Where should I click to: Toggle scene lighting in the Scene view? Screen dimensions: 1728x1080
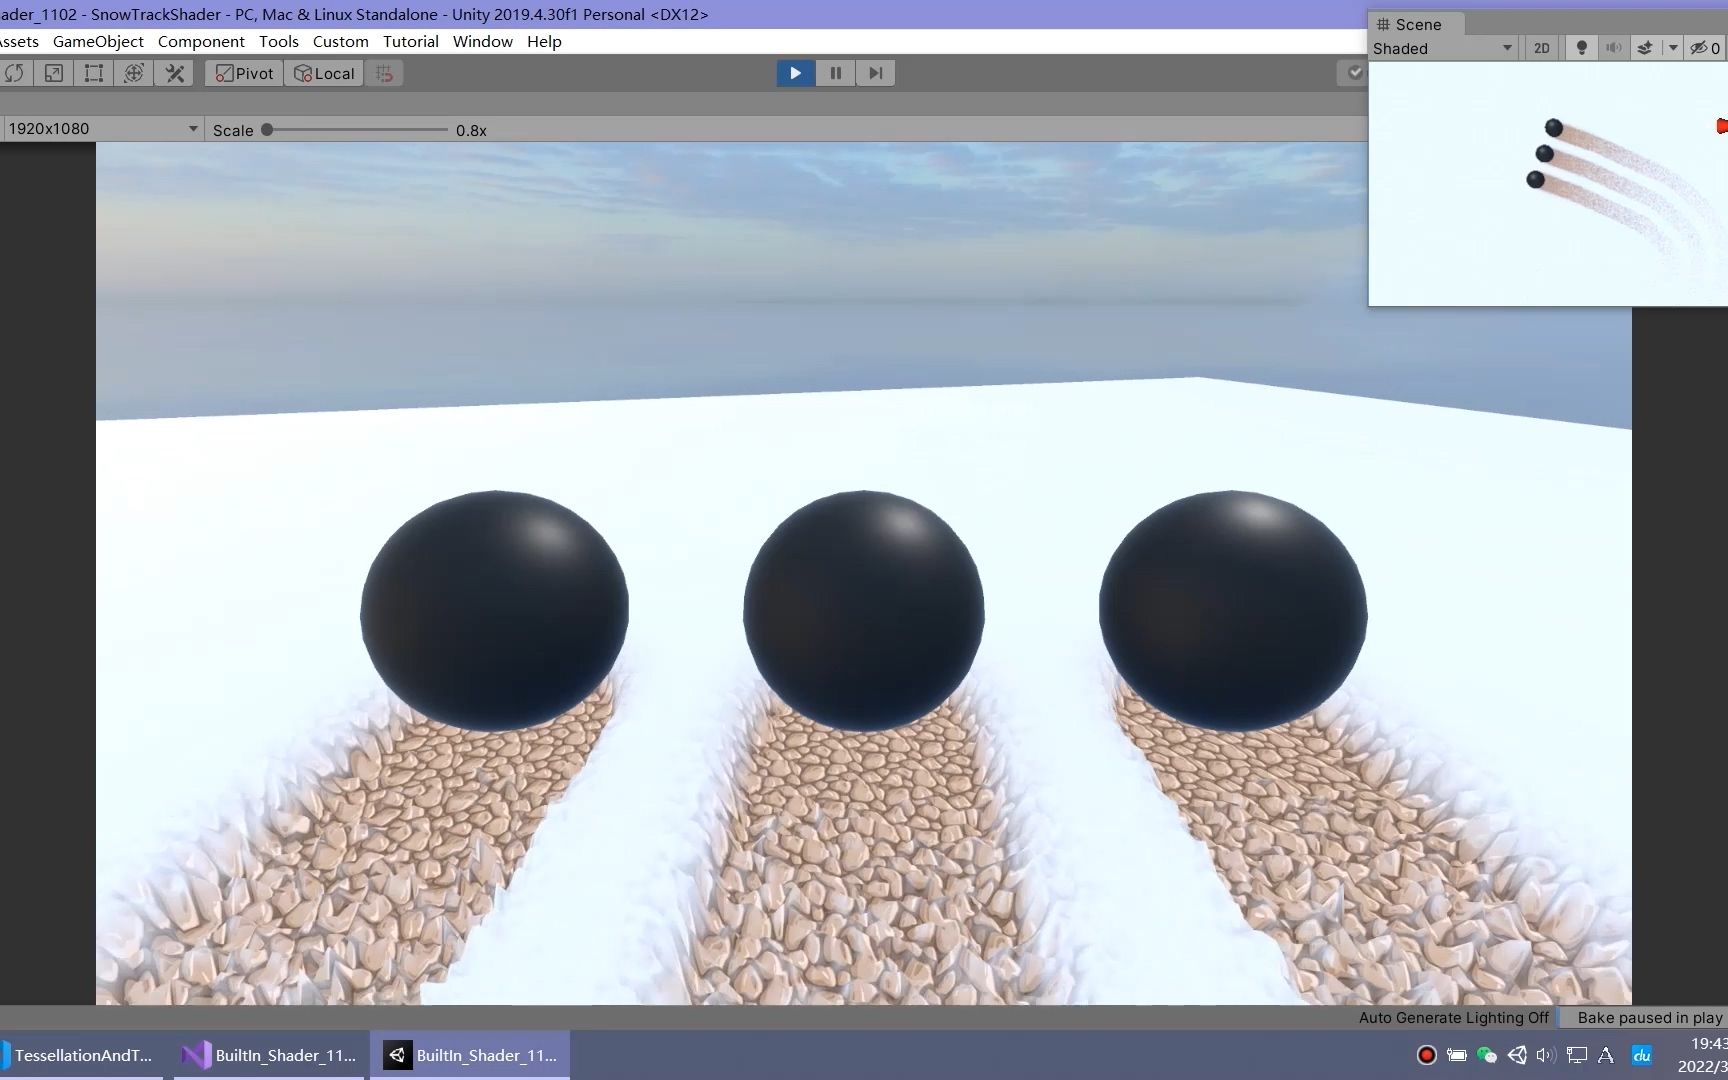1580,48
